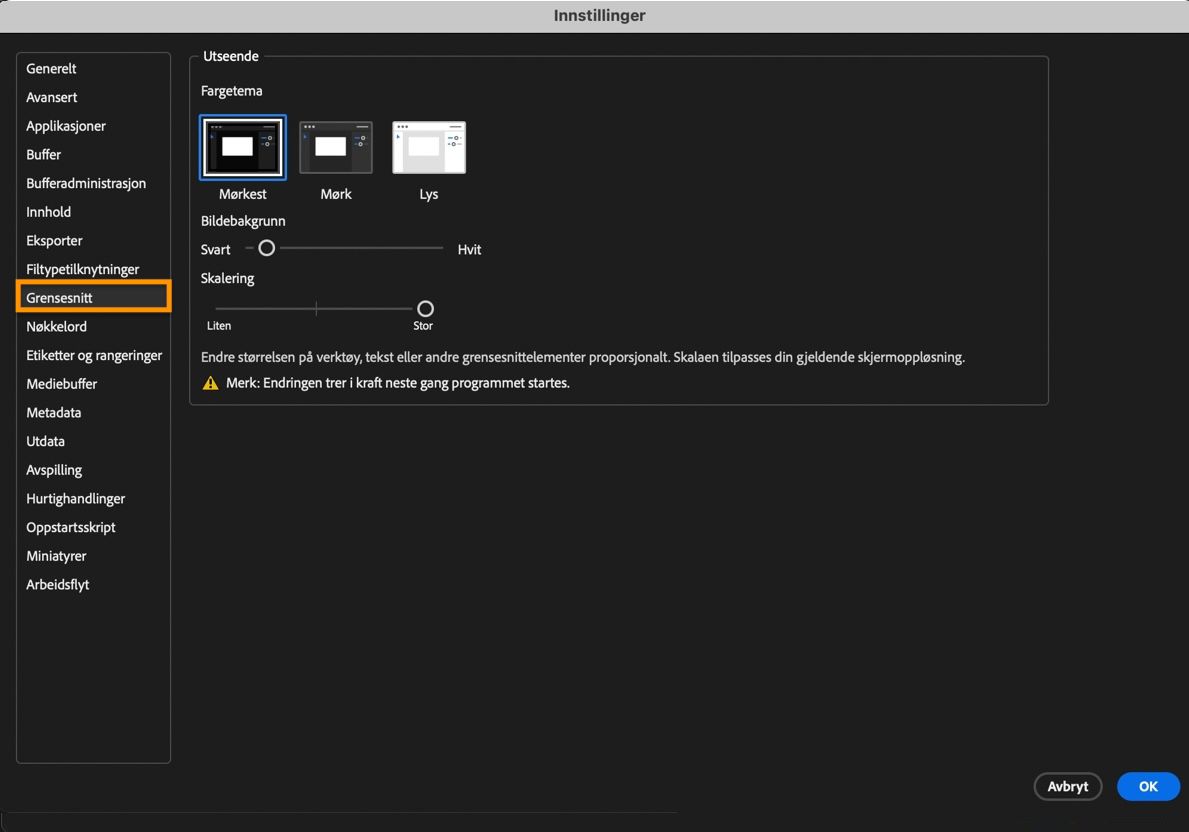
Task: Confirm settings with the OK button
Action: click(x=1148, y=786)
